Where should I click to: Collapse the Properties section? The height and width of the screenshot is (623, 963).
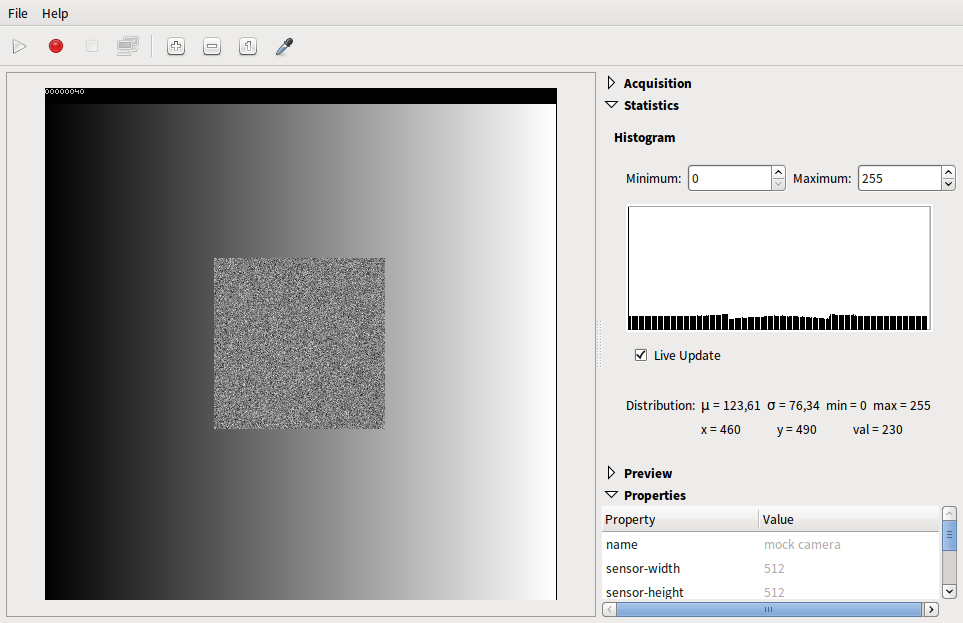click(x=612, y=495)
